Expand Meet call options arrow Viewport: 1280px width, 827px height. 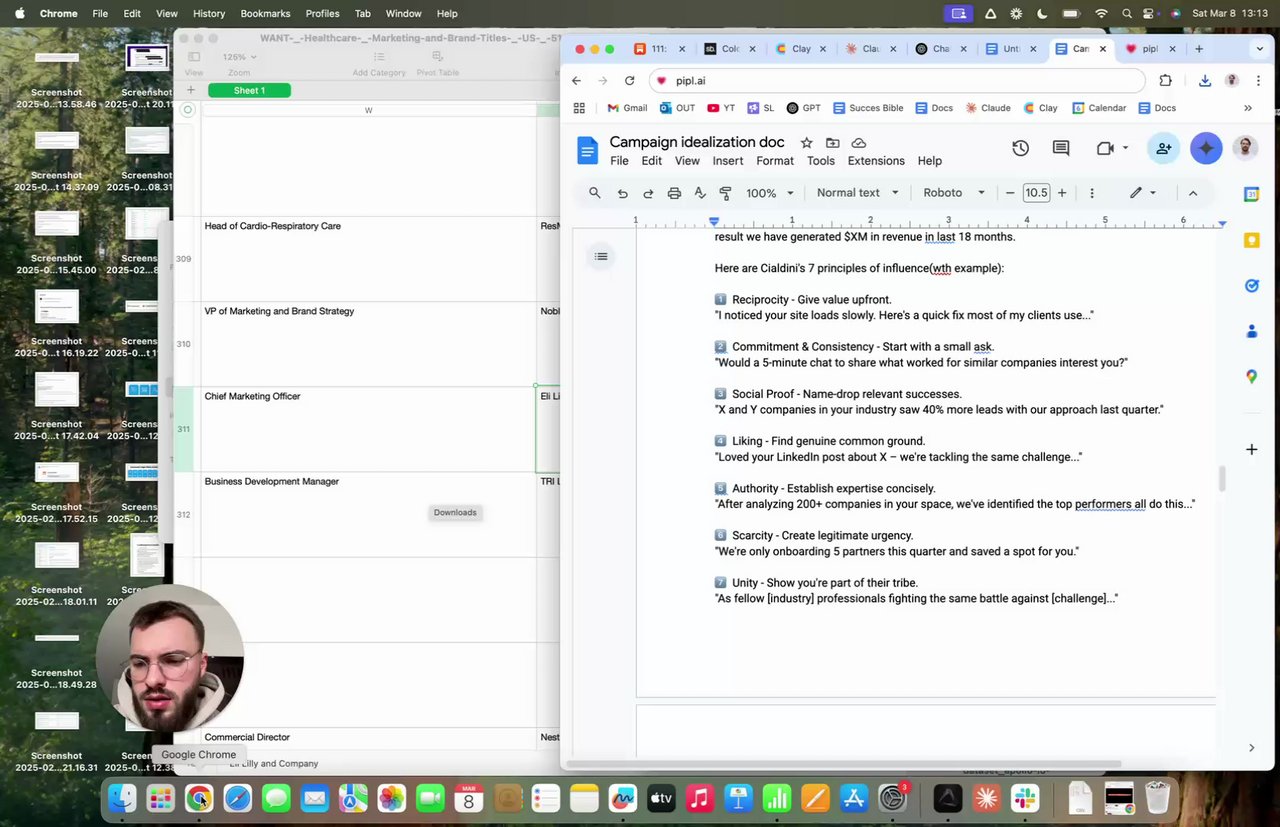[1125, 148]
